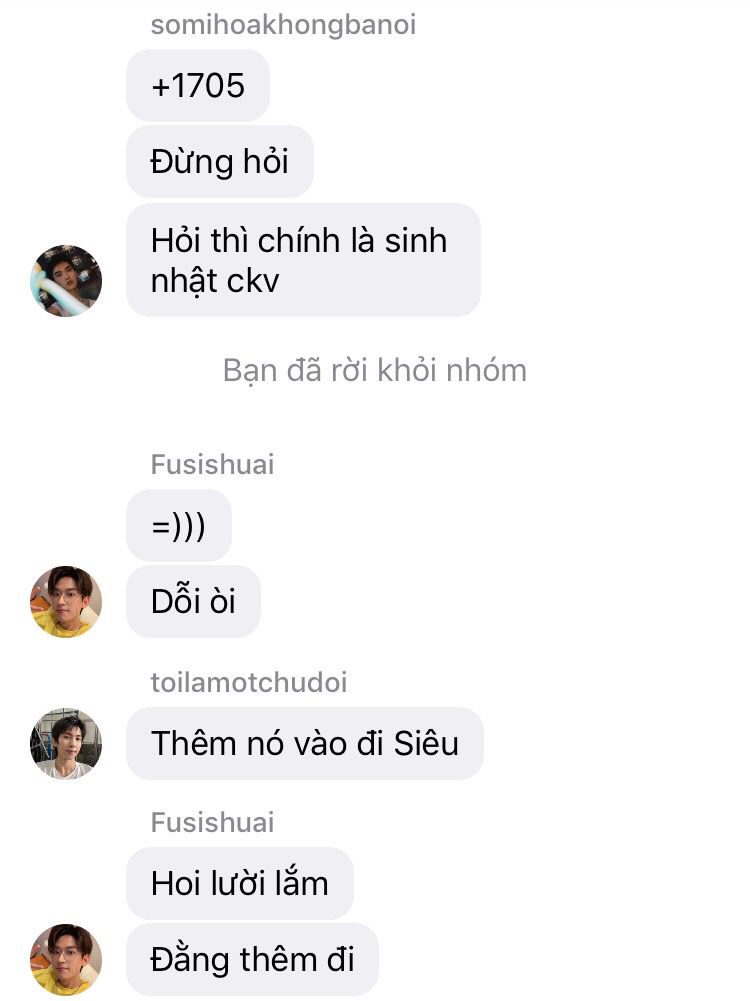Image resolution: width=750 pixels, height=1001 pixels.
Task: Select the 'Dỗi òi' message bubble
Action: 193,601
